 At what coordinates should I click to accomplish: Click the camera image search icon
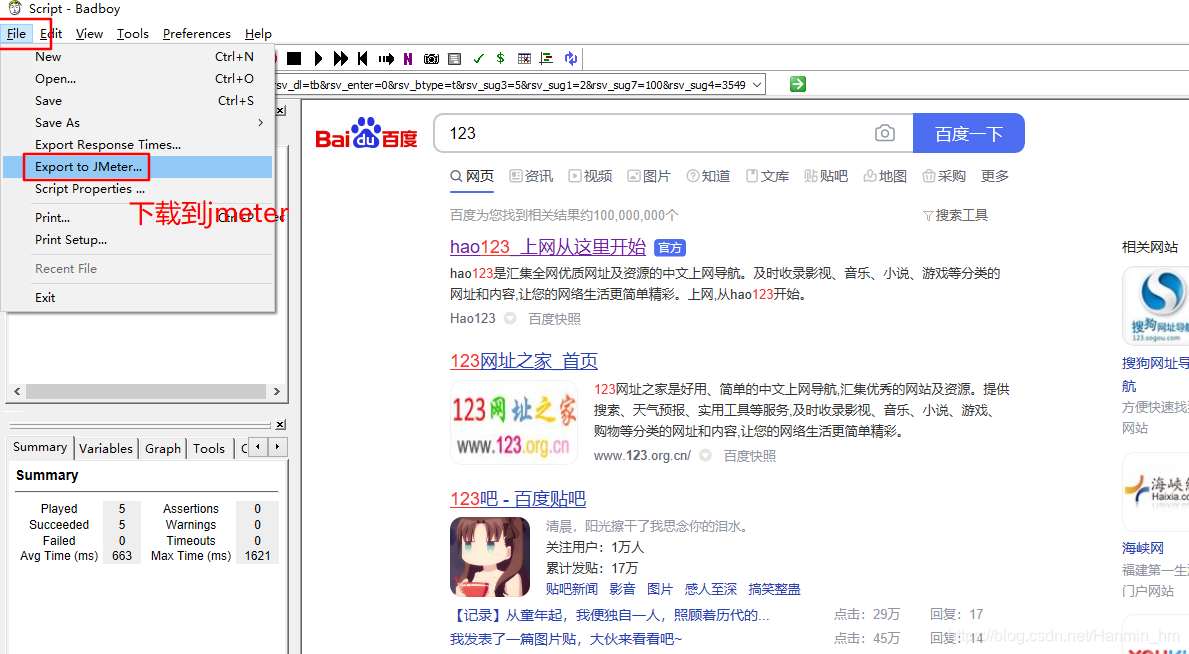884,134
